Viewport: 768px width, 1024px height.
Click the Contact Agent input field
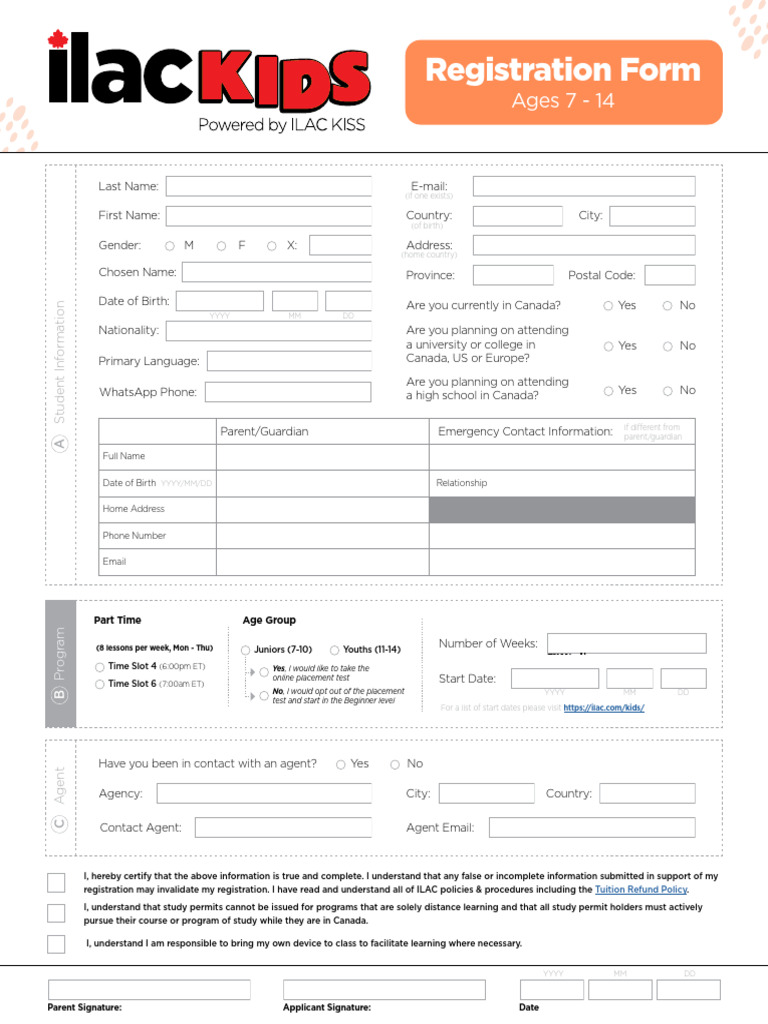pos(283,827)
